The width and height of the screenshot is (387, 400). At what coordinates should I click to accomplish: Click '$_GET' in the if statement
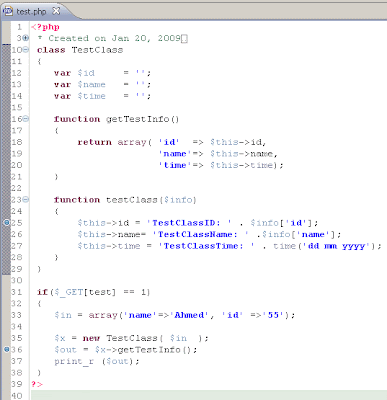(68, 292)
